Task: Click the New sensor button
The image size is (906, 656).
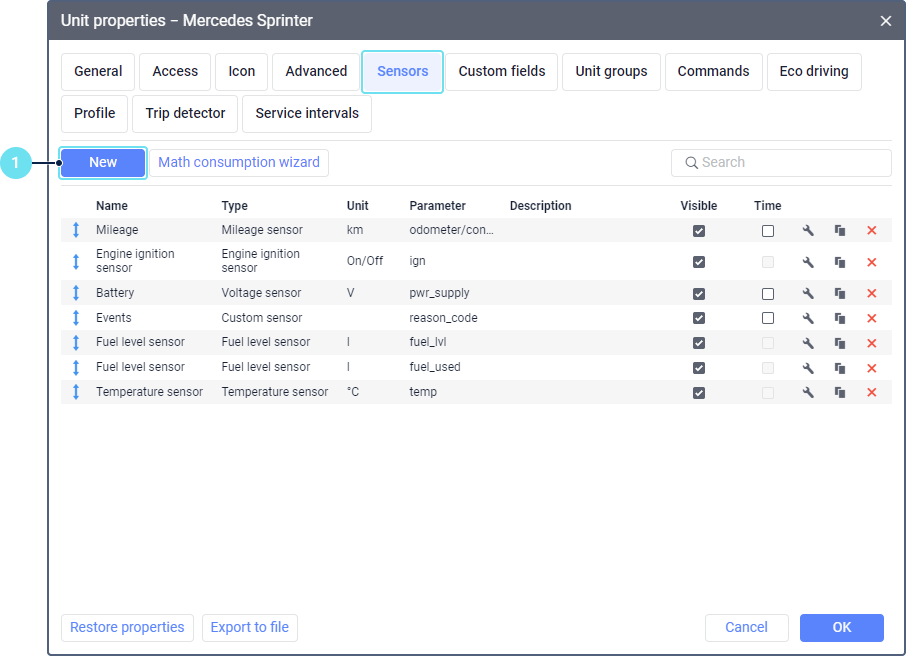Action: click(x=103, y=163)
